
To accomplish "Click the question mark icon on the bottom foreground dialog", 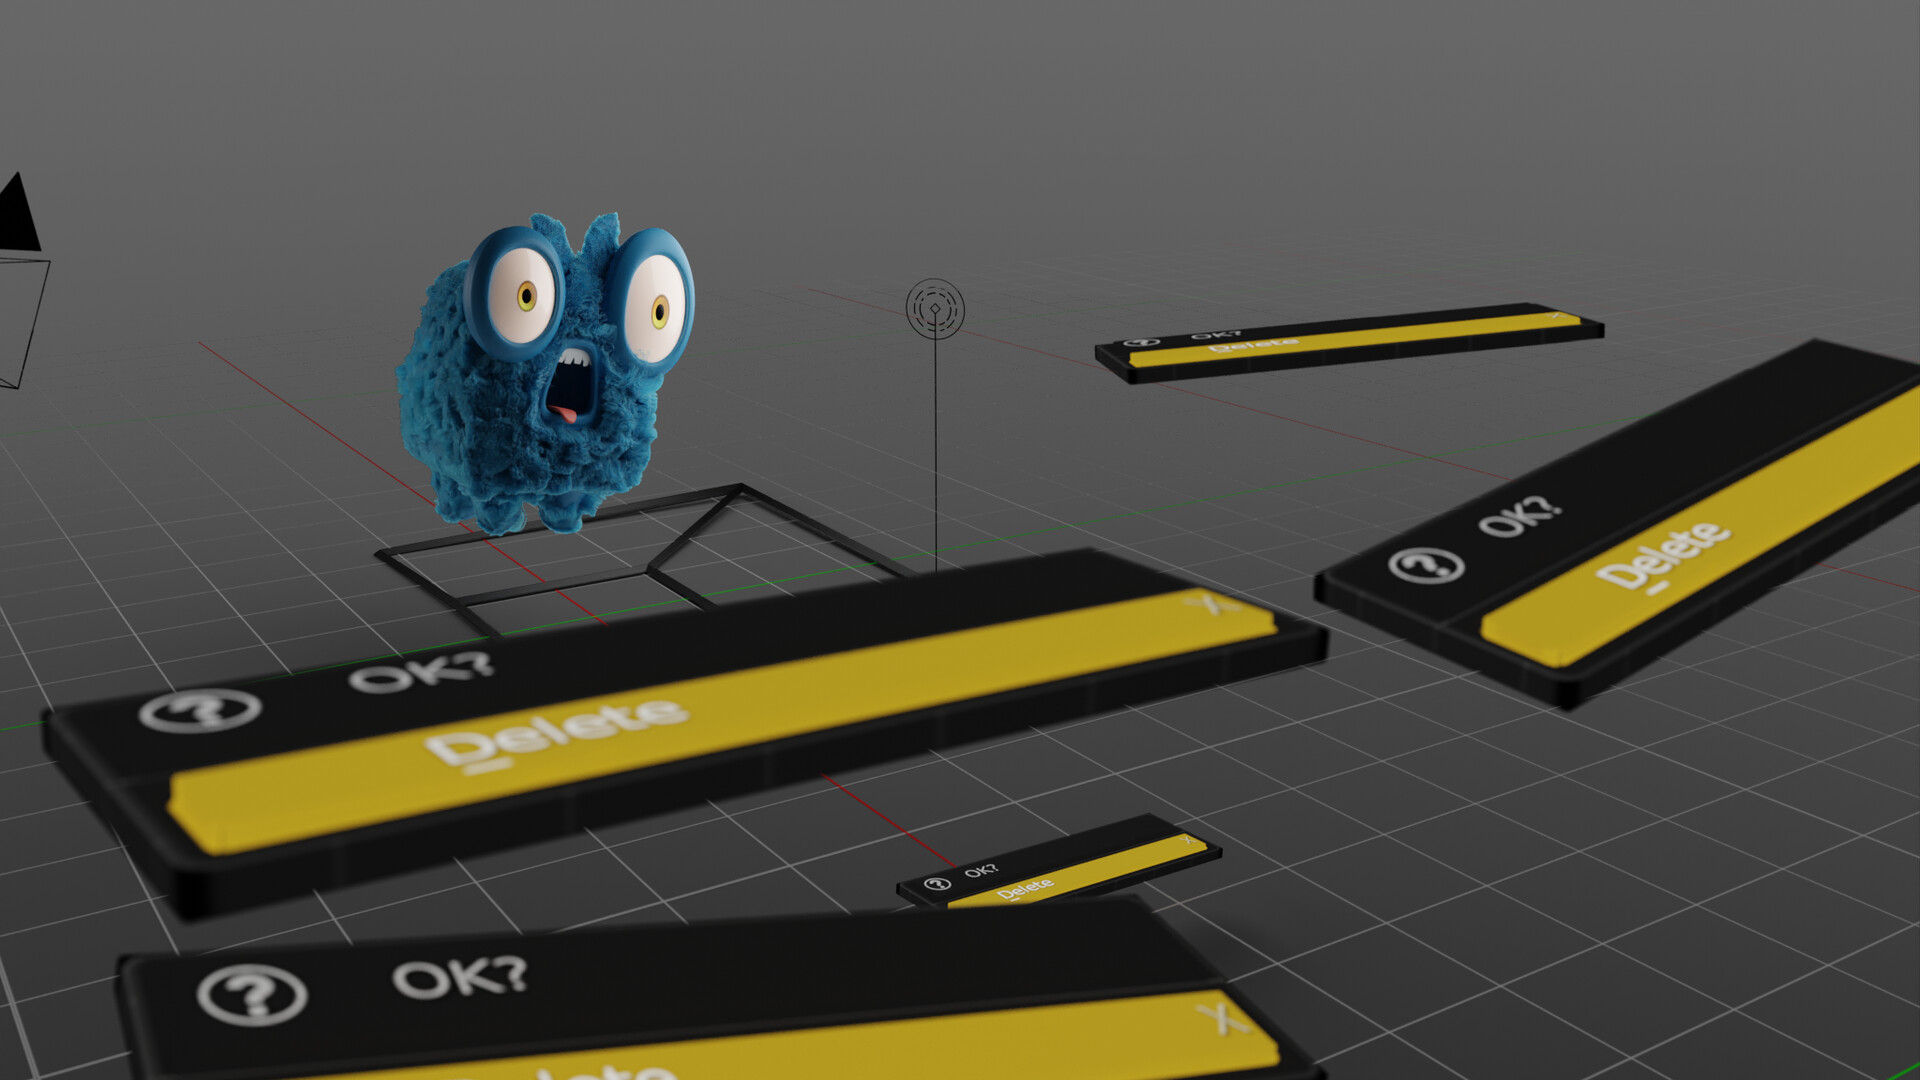I will point(252,995).
